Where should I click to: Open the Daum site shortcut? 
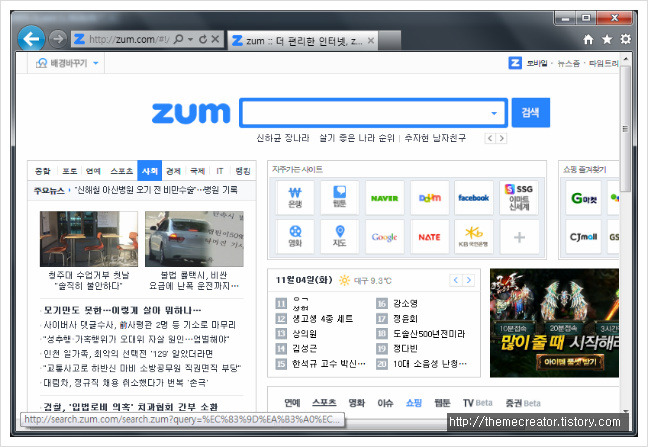tap(429, 197)
